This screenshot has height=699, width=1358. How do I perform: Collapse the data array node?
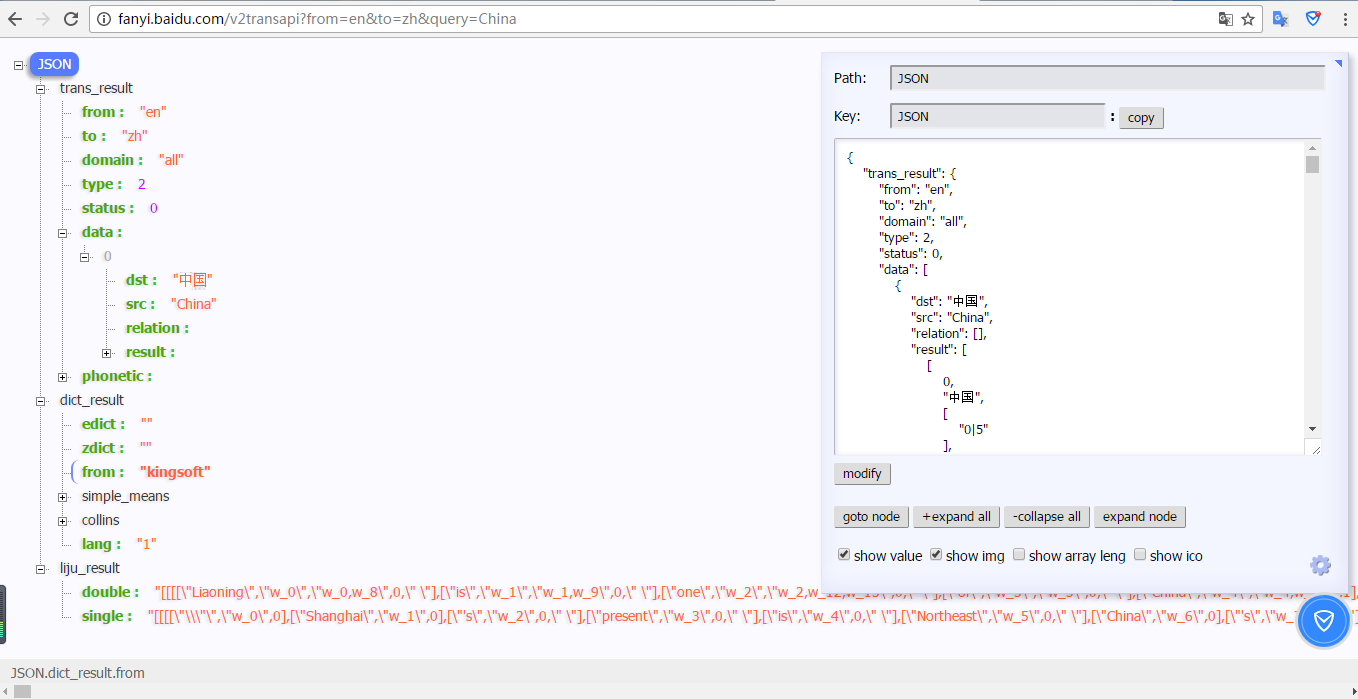click(x=63, y=232)
